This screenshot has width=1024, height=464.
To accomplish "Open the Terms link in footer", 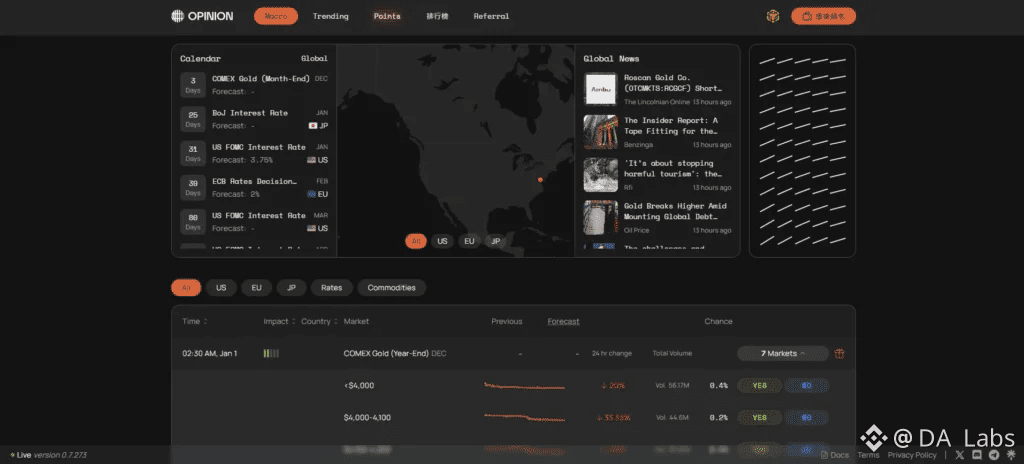I will tap(868, 455).
